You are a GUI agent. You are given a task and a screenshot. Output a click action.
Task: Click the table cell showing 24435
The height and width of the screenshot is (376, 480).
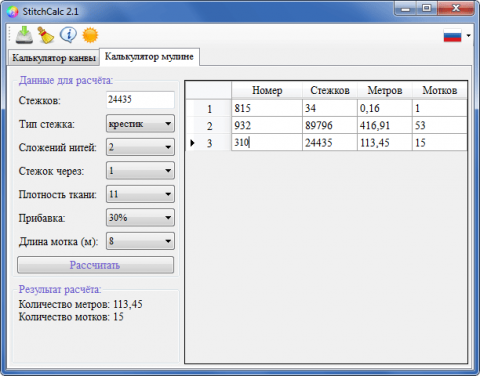[330, 143]
